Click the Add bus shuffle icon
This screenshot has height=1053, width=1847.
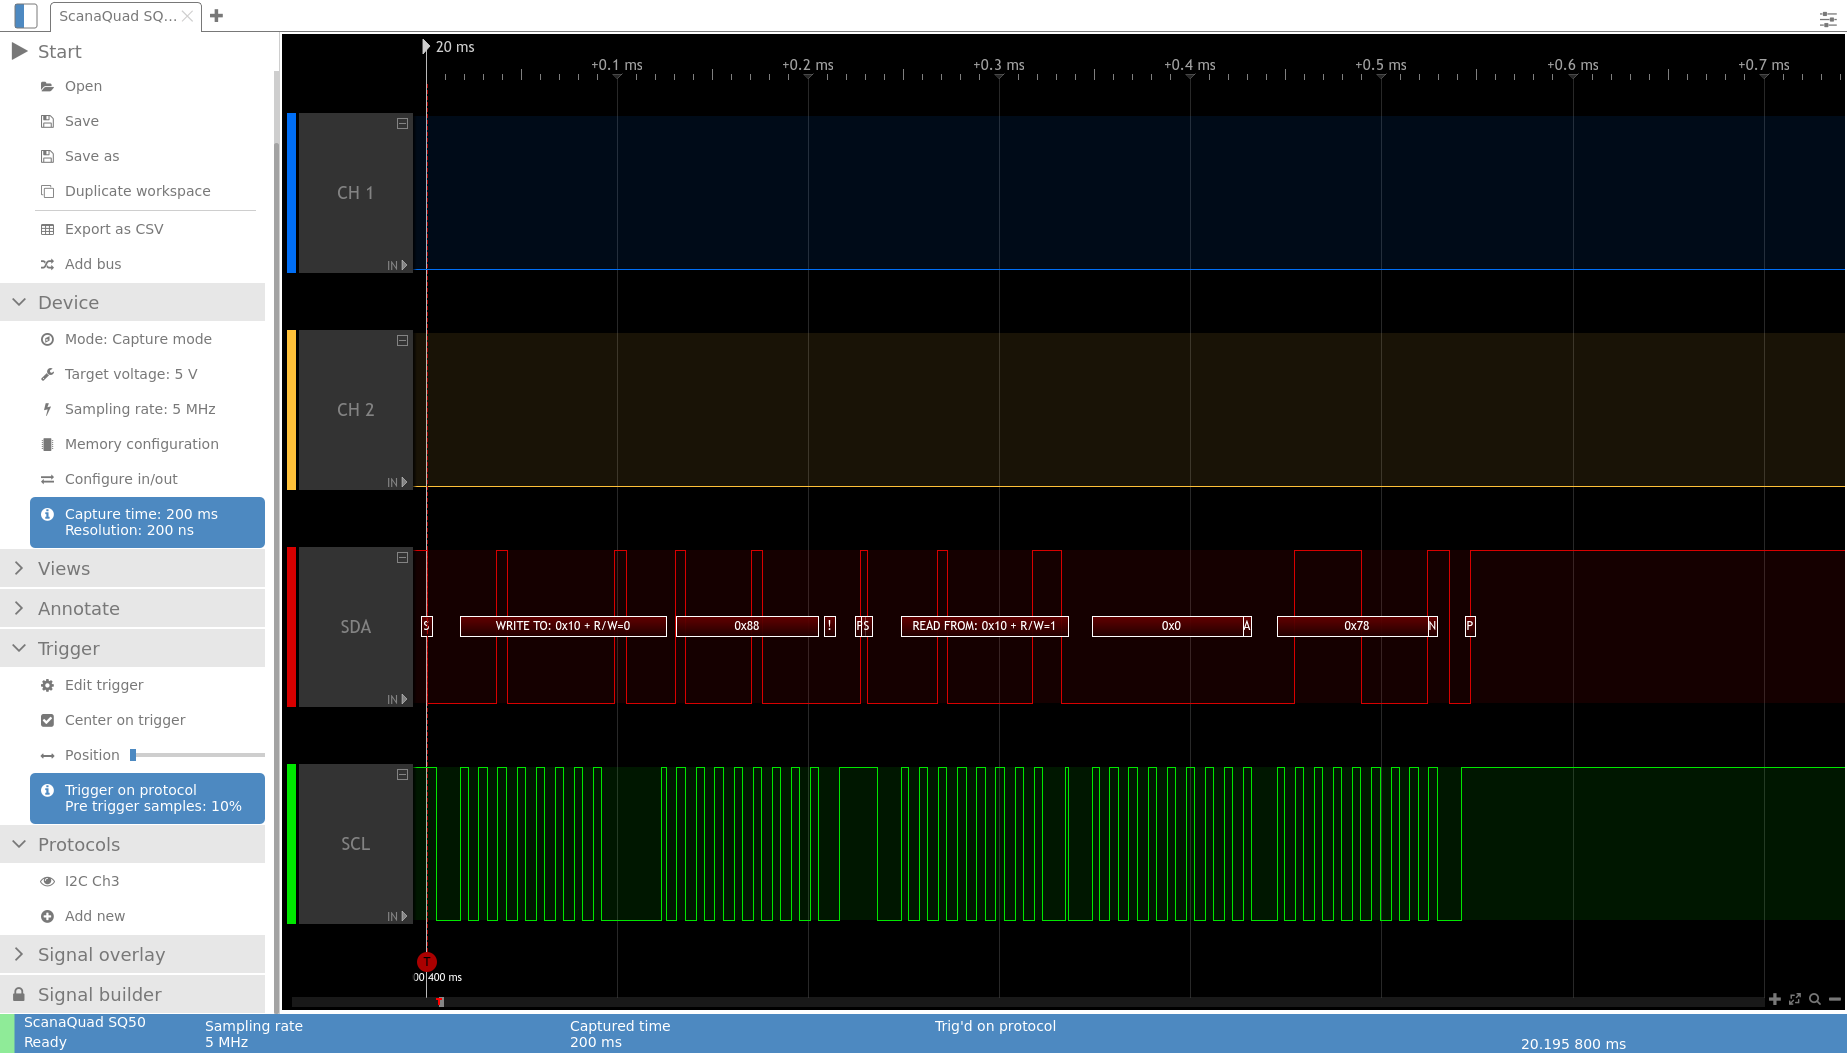47,264
